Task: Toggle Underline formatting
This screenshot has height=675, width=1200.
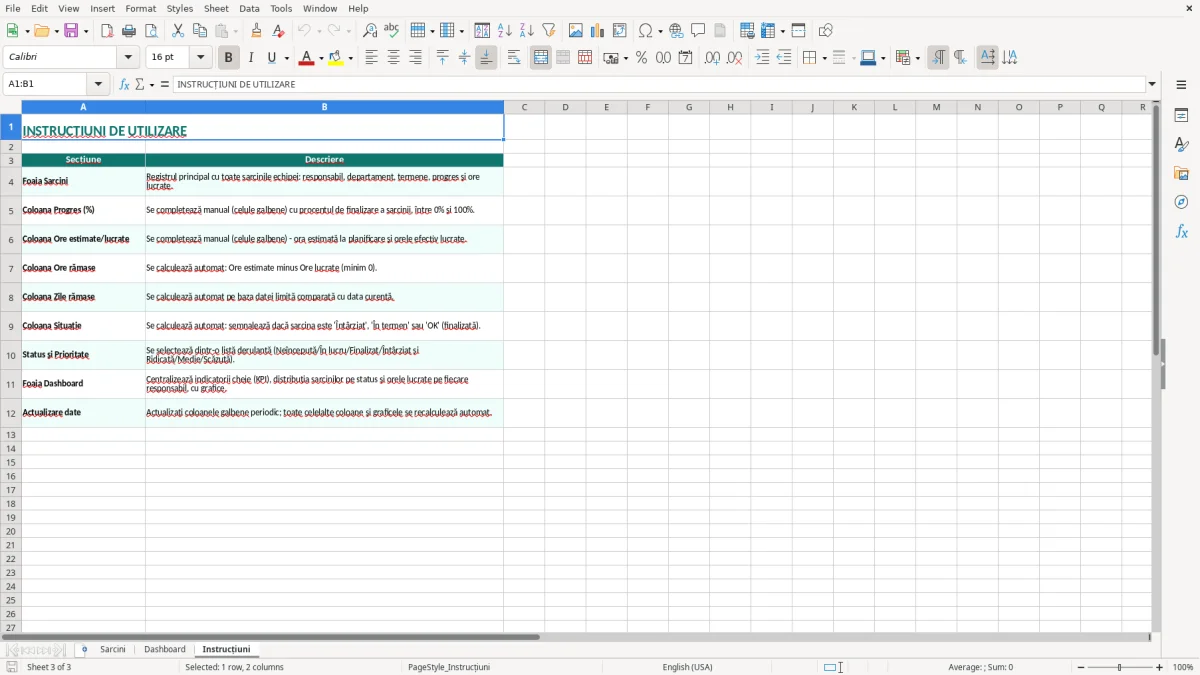Action: pos(271,58)
